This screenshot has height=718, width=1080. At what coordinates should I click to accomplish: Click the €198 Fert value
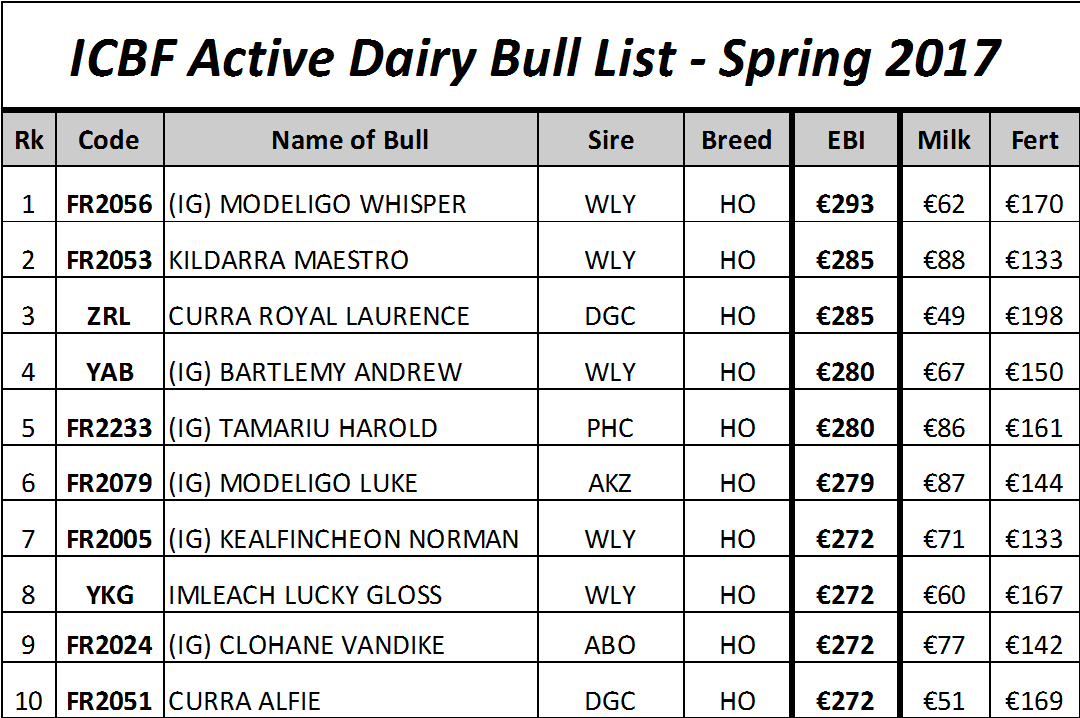(x=1034, y=316)
